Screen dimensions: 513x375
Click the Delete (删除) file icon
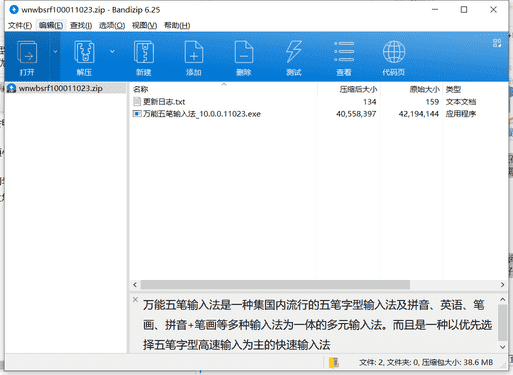click(244, 52)
